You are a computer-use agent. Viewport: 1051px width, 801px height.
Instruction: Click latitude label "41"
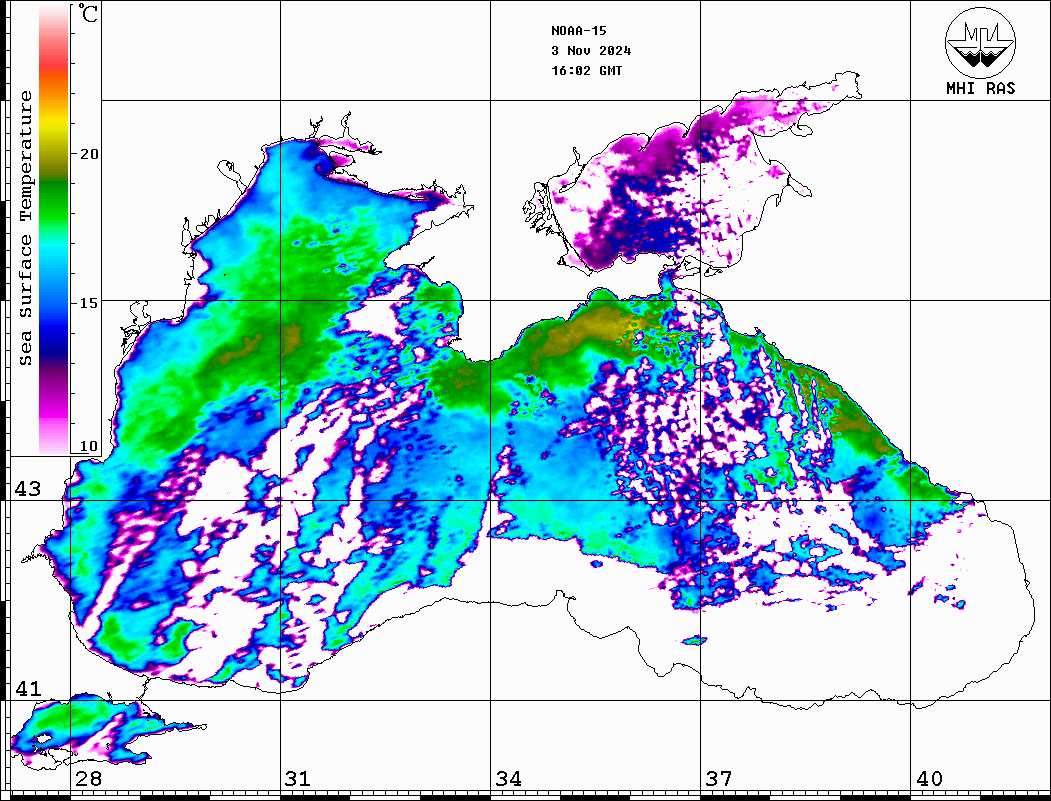[x=28, y=689]
